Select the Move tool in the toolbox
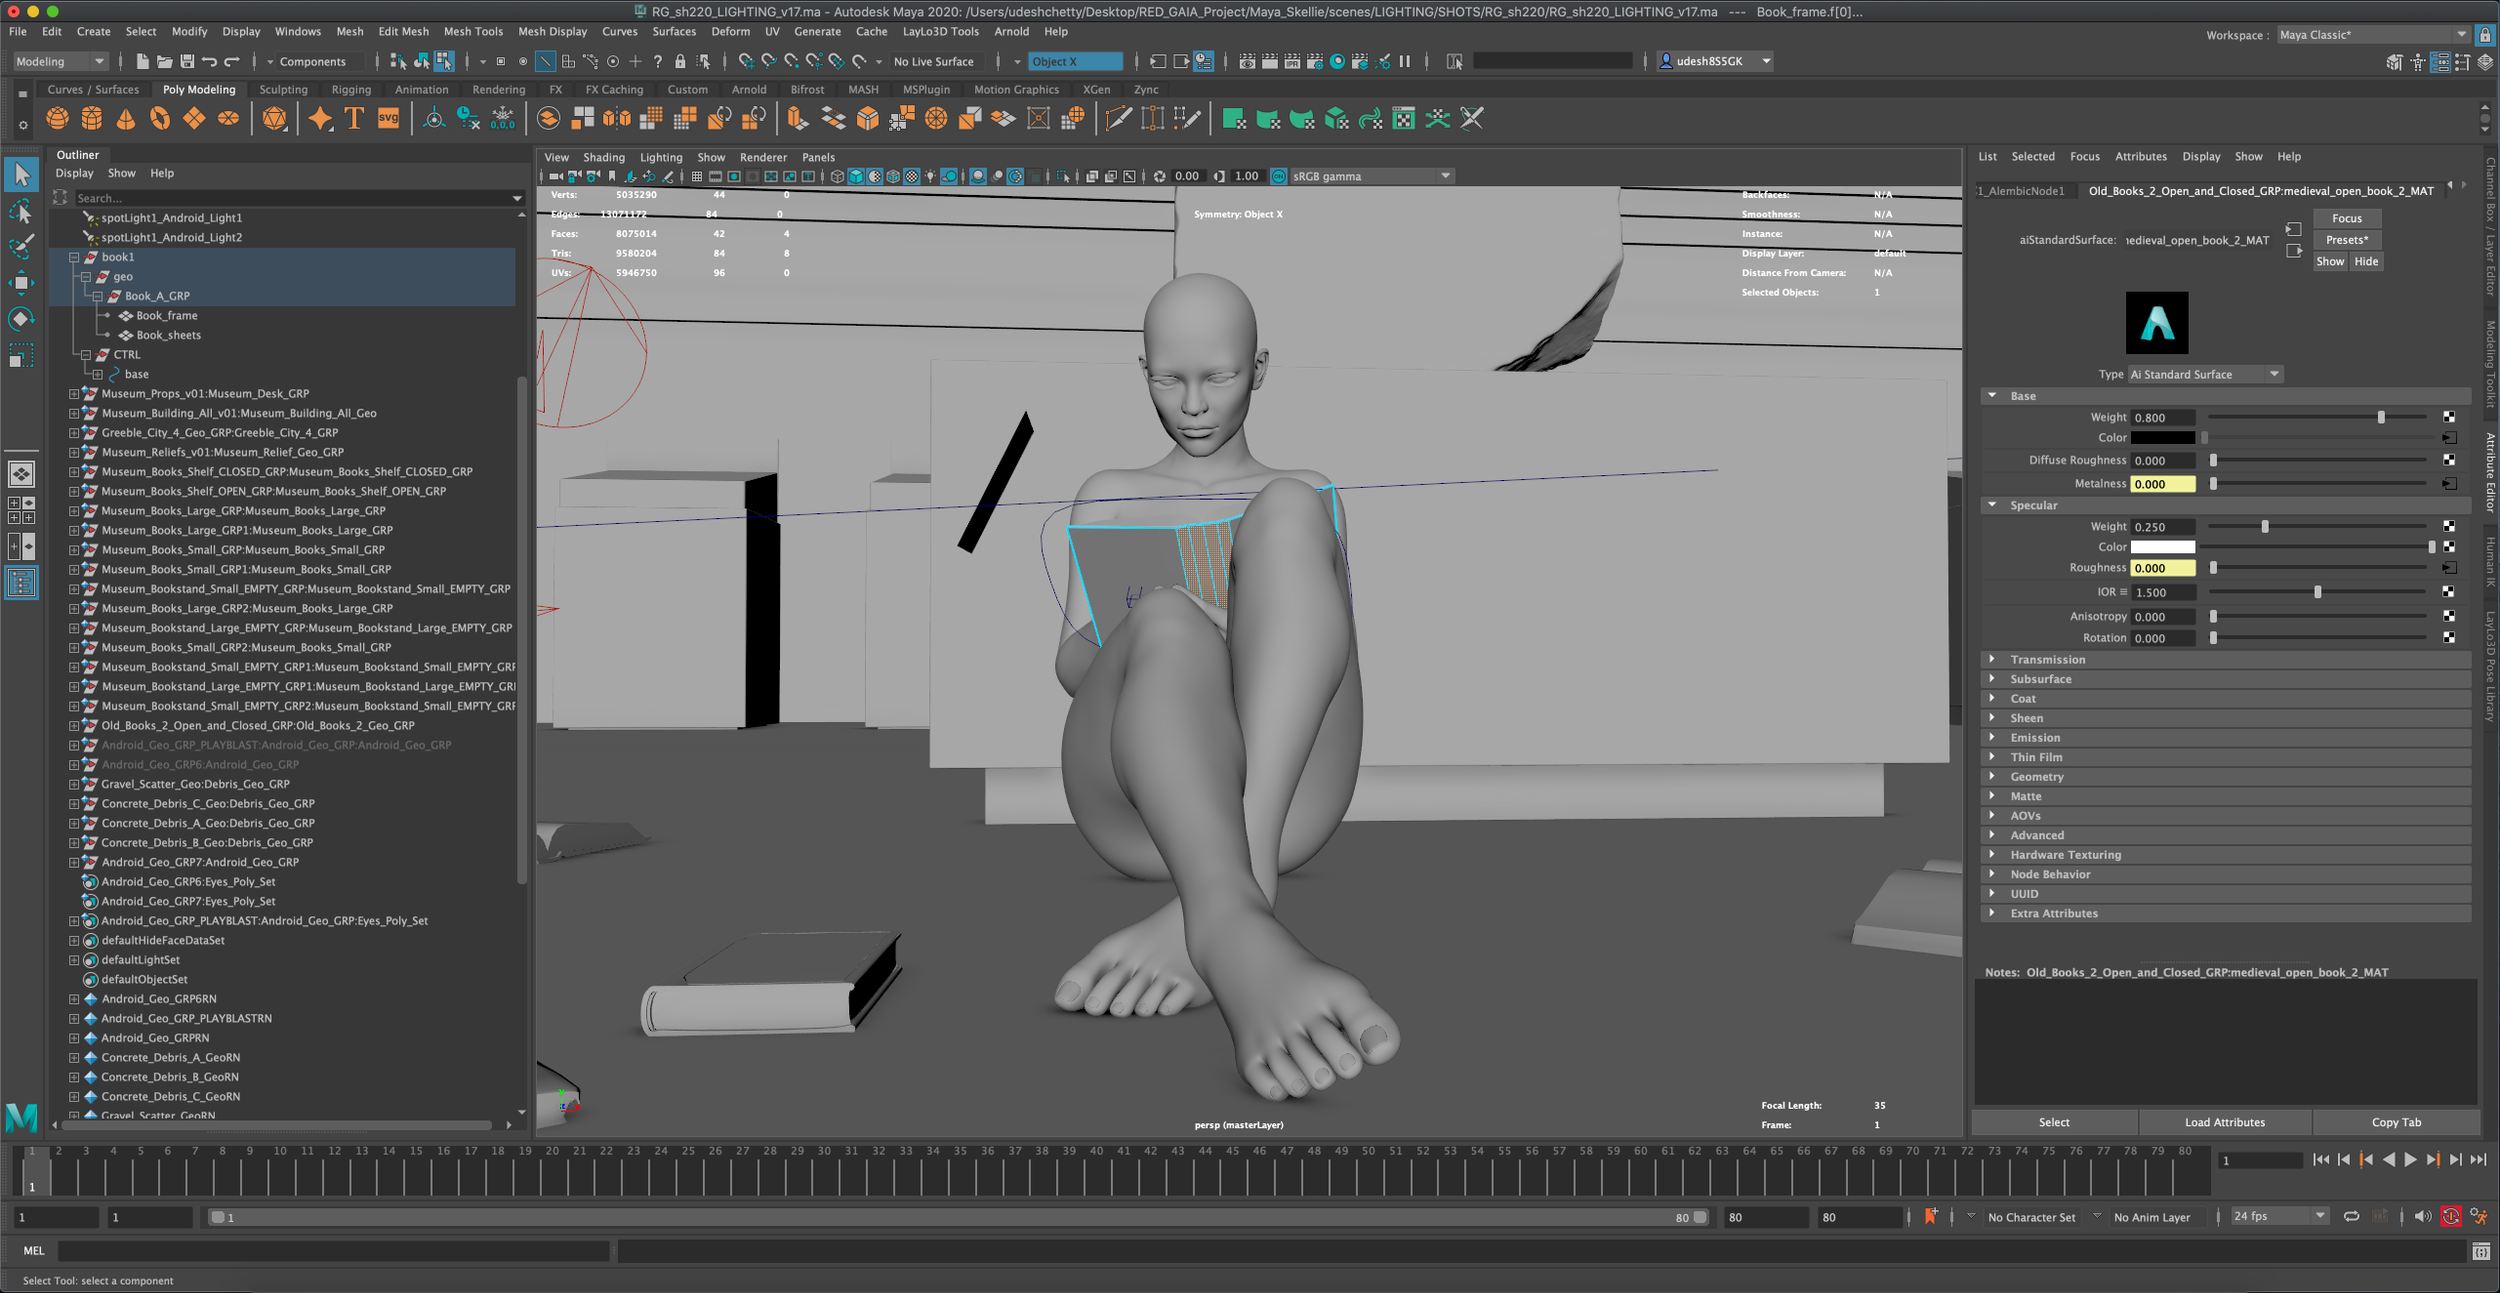Screen dimensions: 2500x1293 21,283
